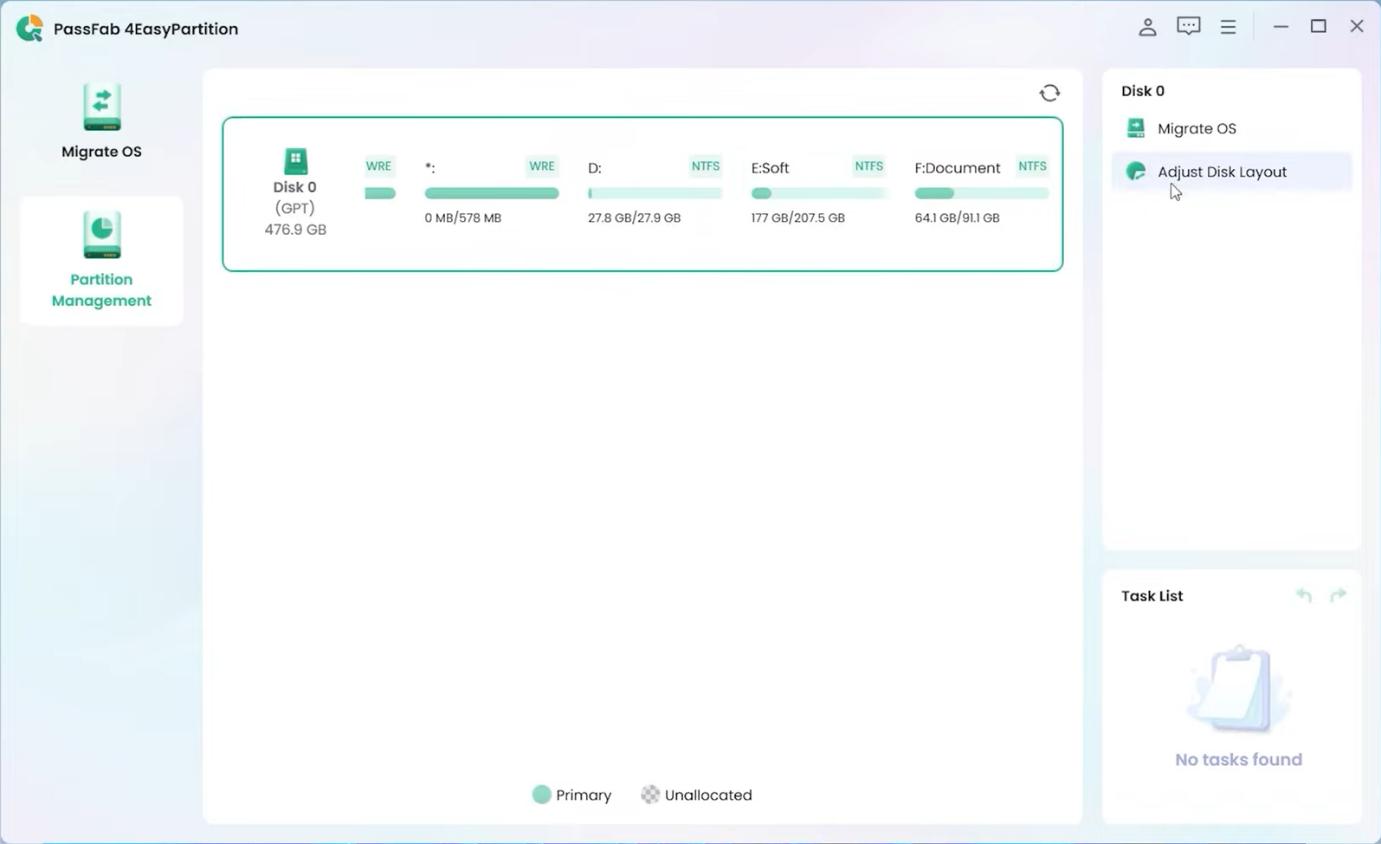The width and height of the screenshot is (1381, 844).
Task: Open the feedback chat icon
Action: click(1188, 27)
